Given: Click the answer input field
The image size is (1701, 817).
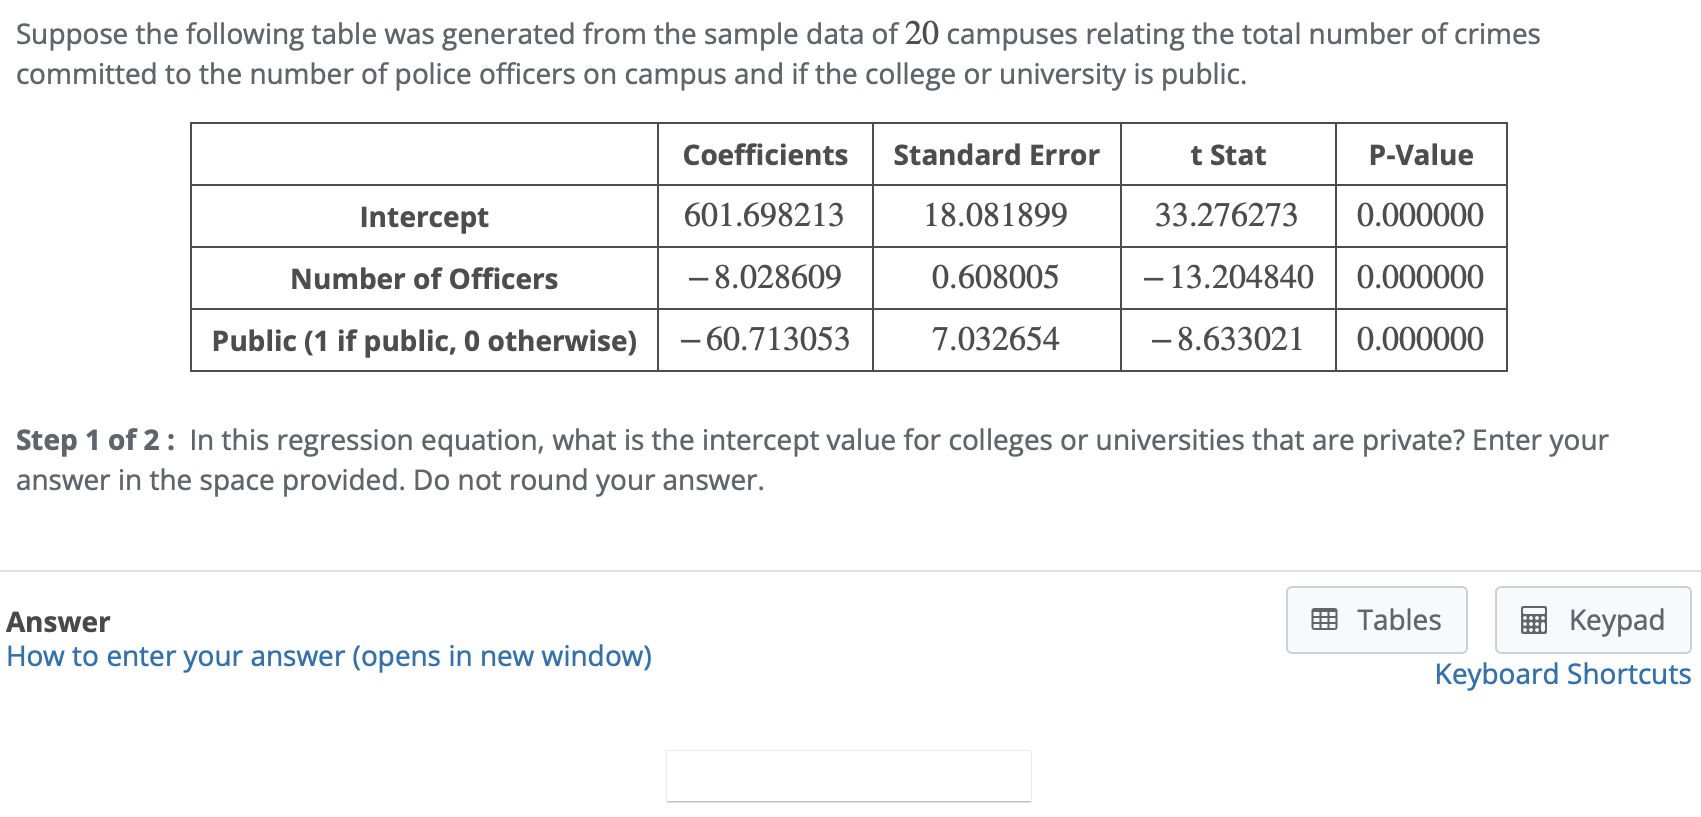Looking at the screenshot, I should [848, 776].
